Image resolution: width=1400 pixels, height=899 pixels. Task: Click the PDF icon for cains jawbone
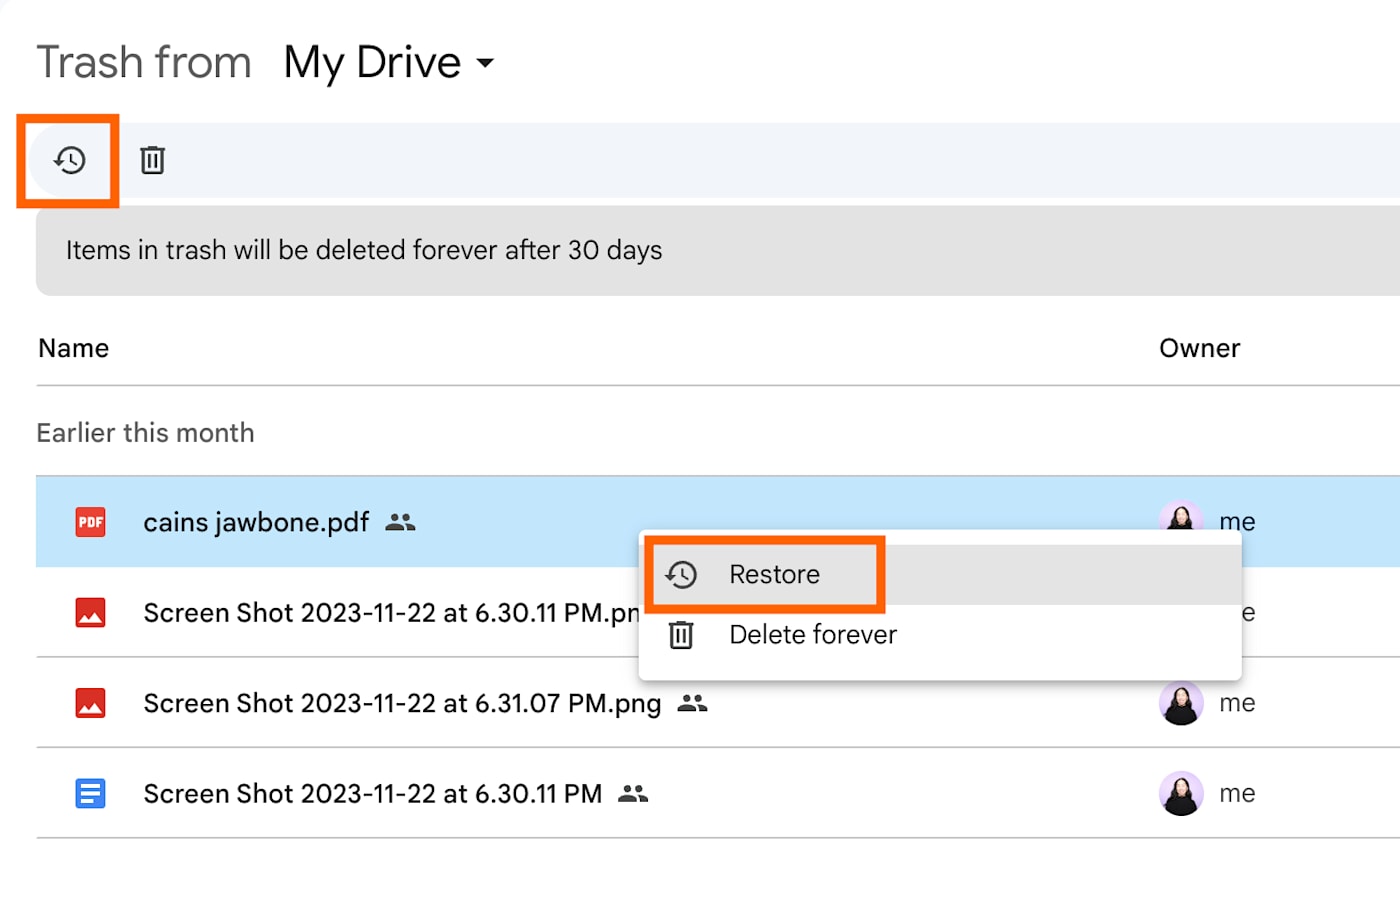tap(91, 522)
